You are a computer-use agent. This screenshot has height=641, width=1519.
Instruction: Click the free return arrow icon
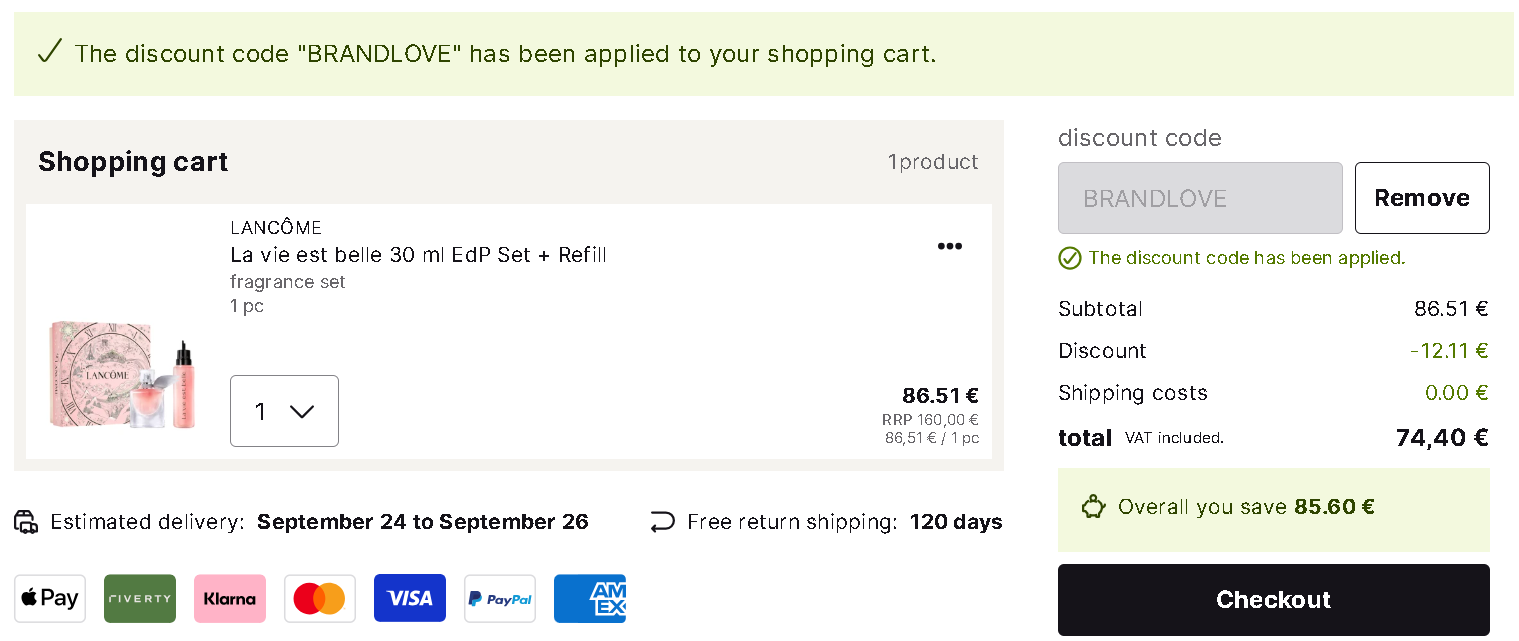662,522
